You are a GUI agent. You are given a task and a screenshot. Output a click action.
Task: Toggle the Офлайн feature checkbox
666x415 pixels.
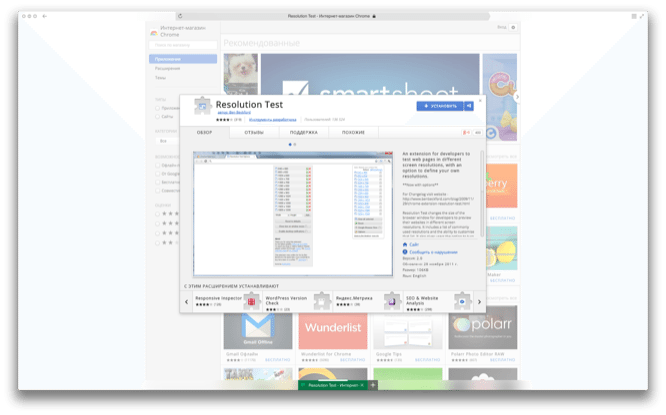(x=158, y=165)
